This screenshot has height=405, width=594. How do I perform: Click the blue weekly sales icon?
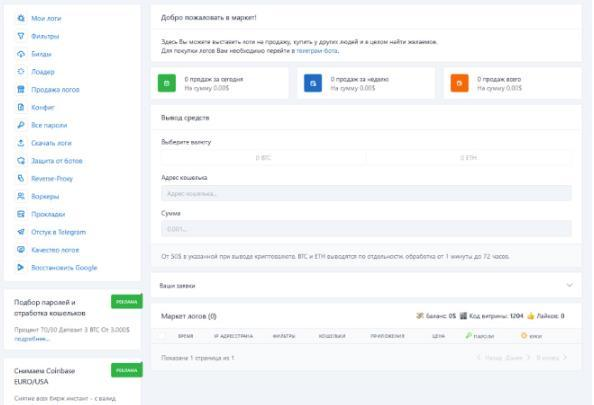313,83
